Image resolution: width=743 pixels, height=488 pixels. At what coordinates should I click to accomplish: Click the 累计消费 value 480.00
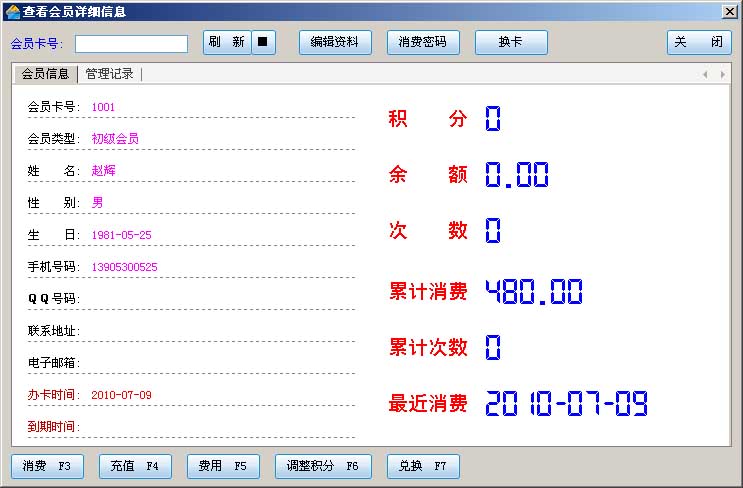tap(534, 291)
